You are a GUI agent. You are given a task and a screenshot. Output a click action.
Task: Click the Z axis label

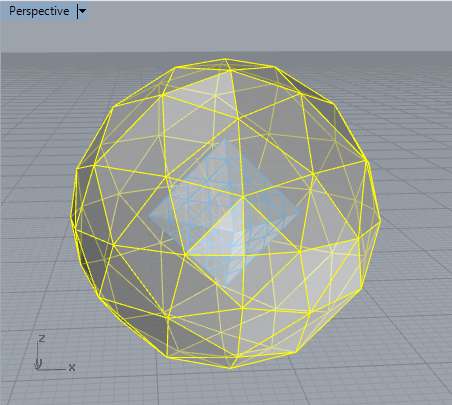(x=42, y=339)
